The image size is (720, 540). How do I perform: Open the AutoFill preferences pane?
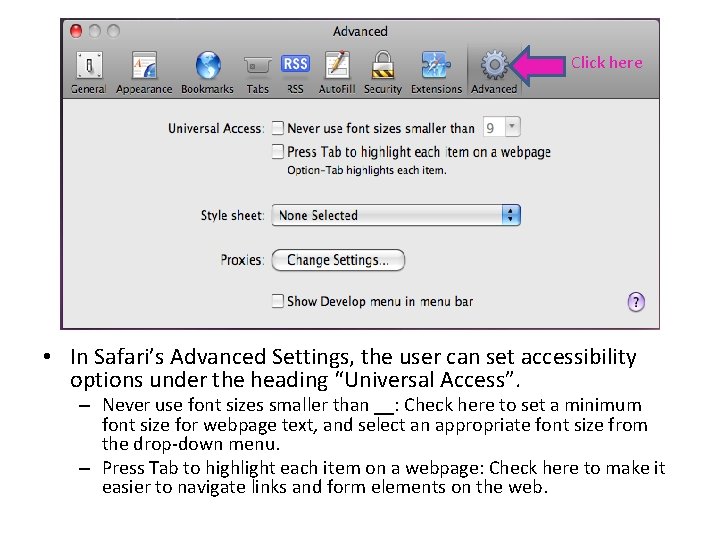click(x=337, y=73)
